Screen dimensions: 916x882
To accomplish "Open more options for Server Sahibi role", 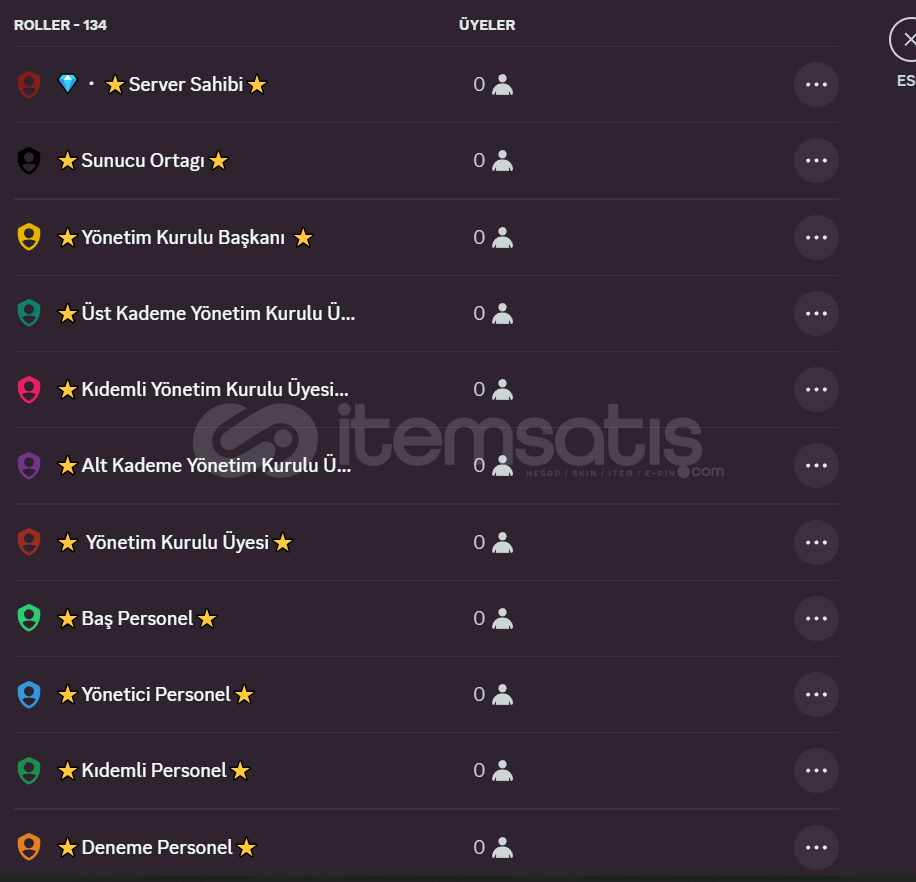I will coord(816,85).
